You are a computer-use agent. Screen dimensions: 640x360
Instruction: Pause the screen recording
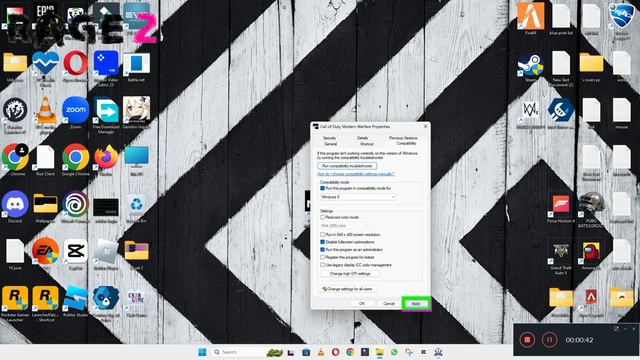pos(549,340)
